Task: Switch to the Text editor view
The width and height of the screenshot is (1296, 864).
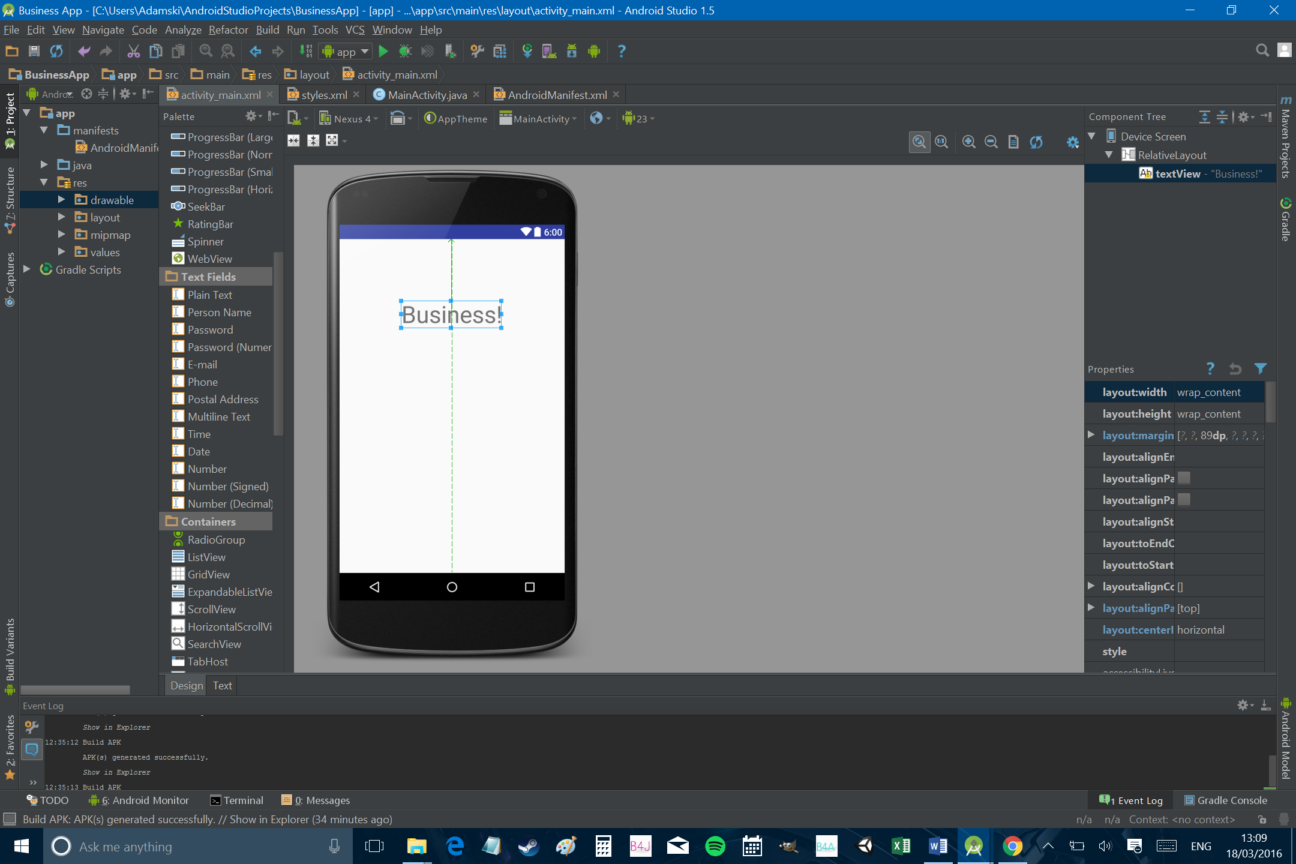Action: [x=222, y=685]
